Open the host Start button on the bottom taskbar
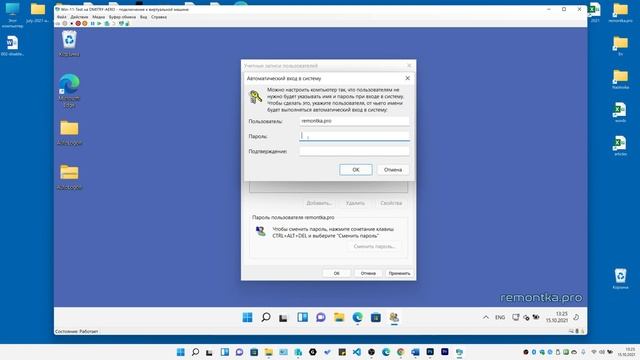This screenshot has width=640, height=360. point(180,352)
